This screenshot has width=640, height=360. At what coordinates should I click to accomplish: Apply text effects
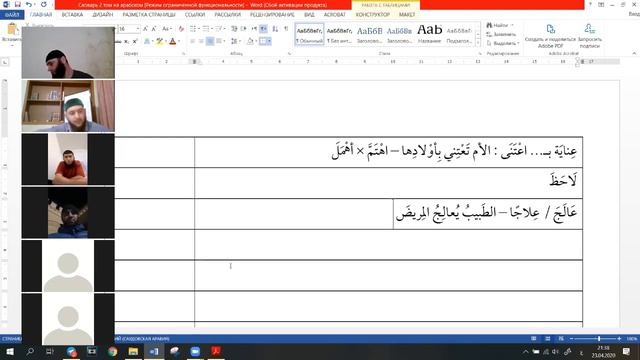tap(147, 41)
